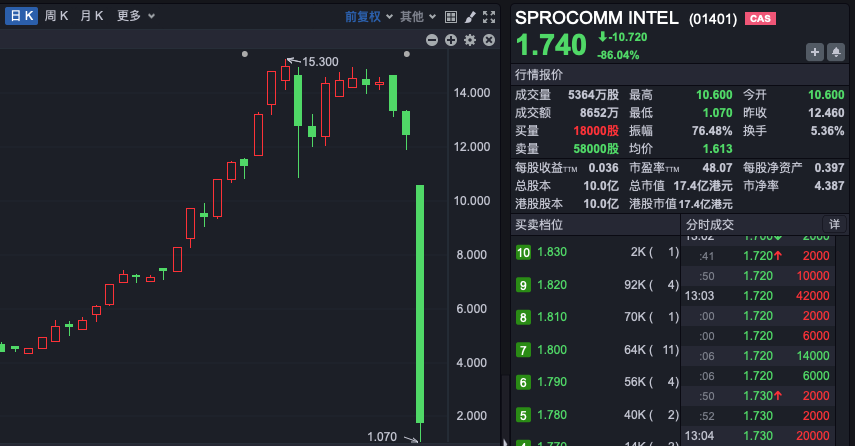The width and height of the screenshot is (855, 446).
Task: Switch to the 月K monthly chart tab
Action: (x=92, y=16)
